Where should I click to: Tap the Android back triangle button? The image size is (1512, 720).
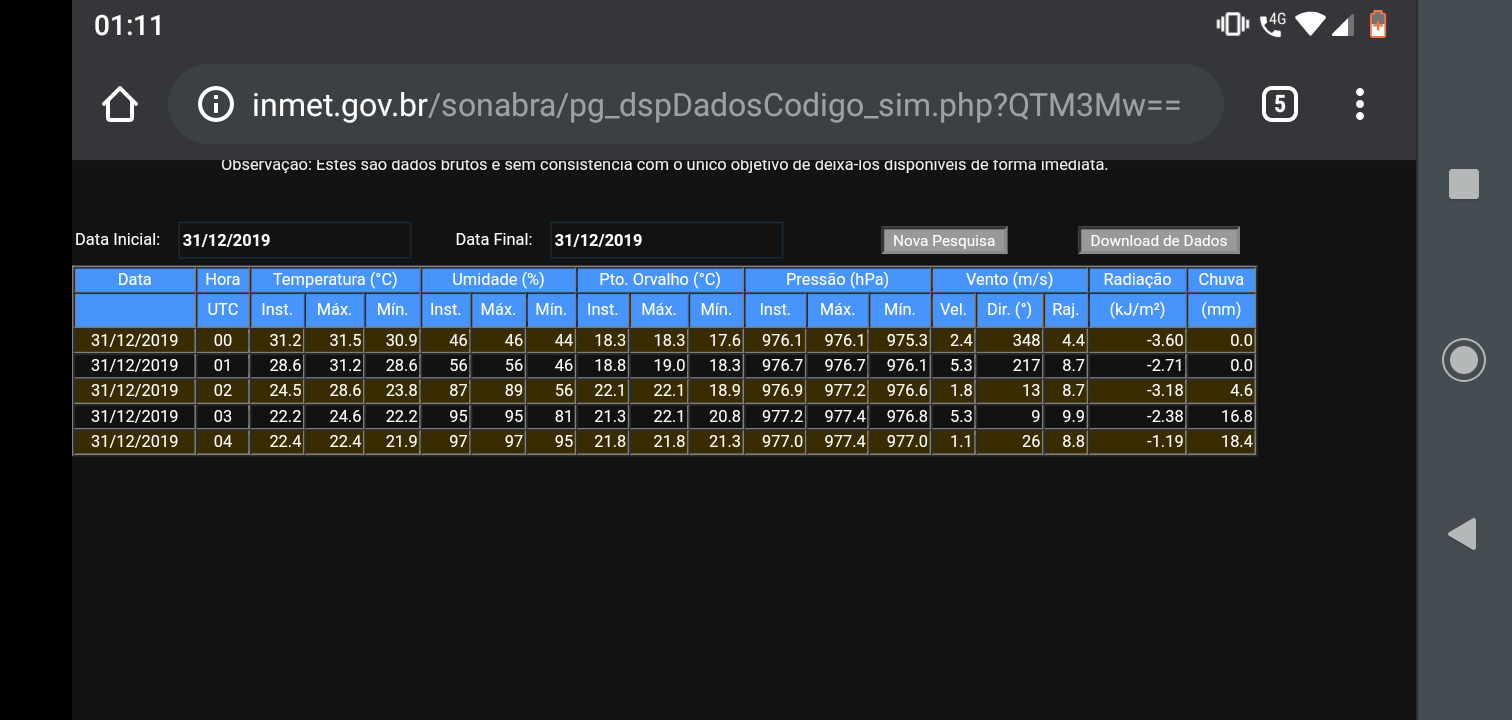click(x=1462, y=535)
